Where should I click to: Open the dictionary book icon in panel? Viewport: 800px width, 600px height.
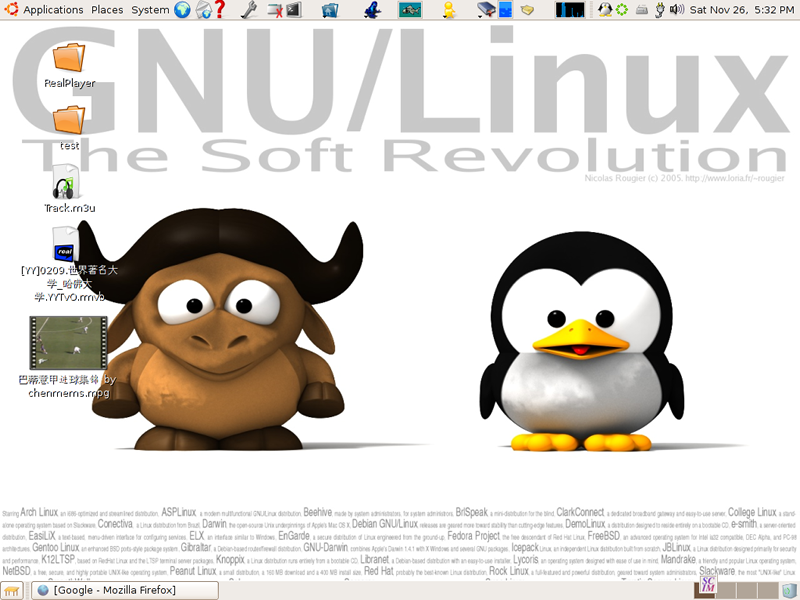click(486, 10)
